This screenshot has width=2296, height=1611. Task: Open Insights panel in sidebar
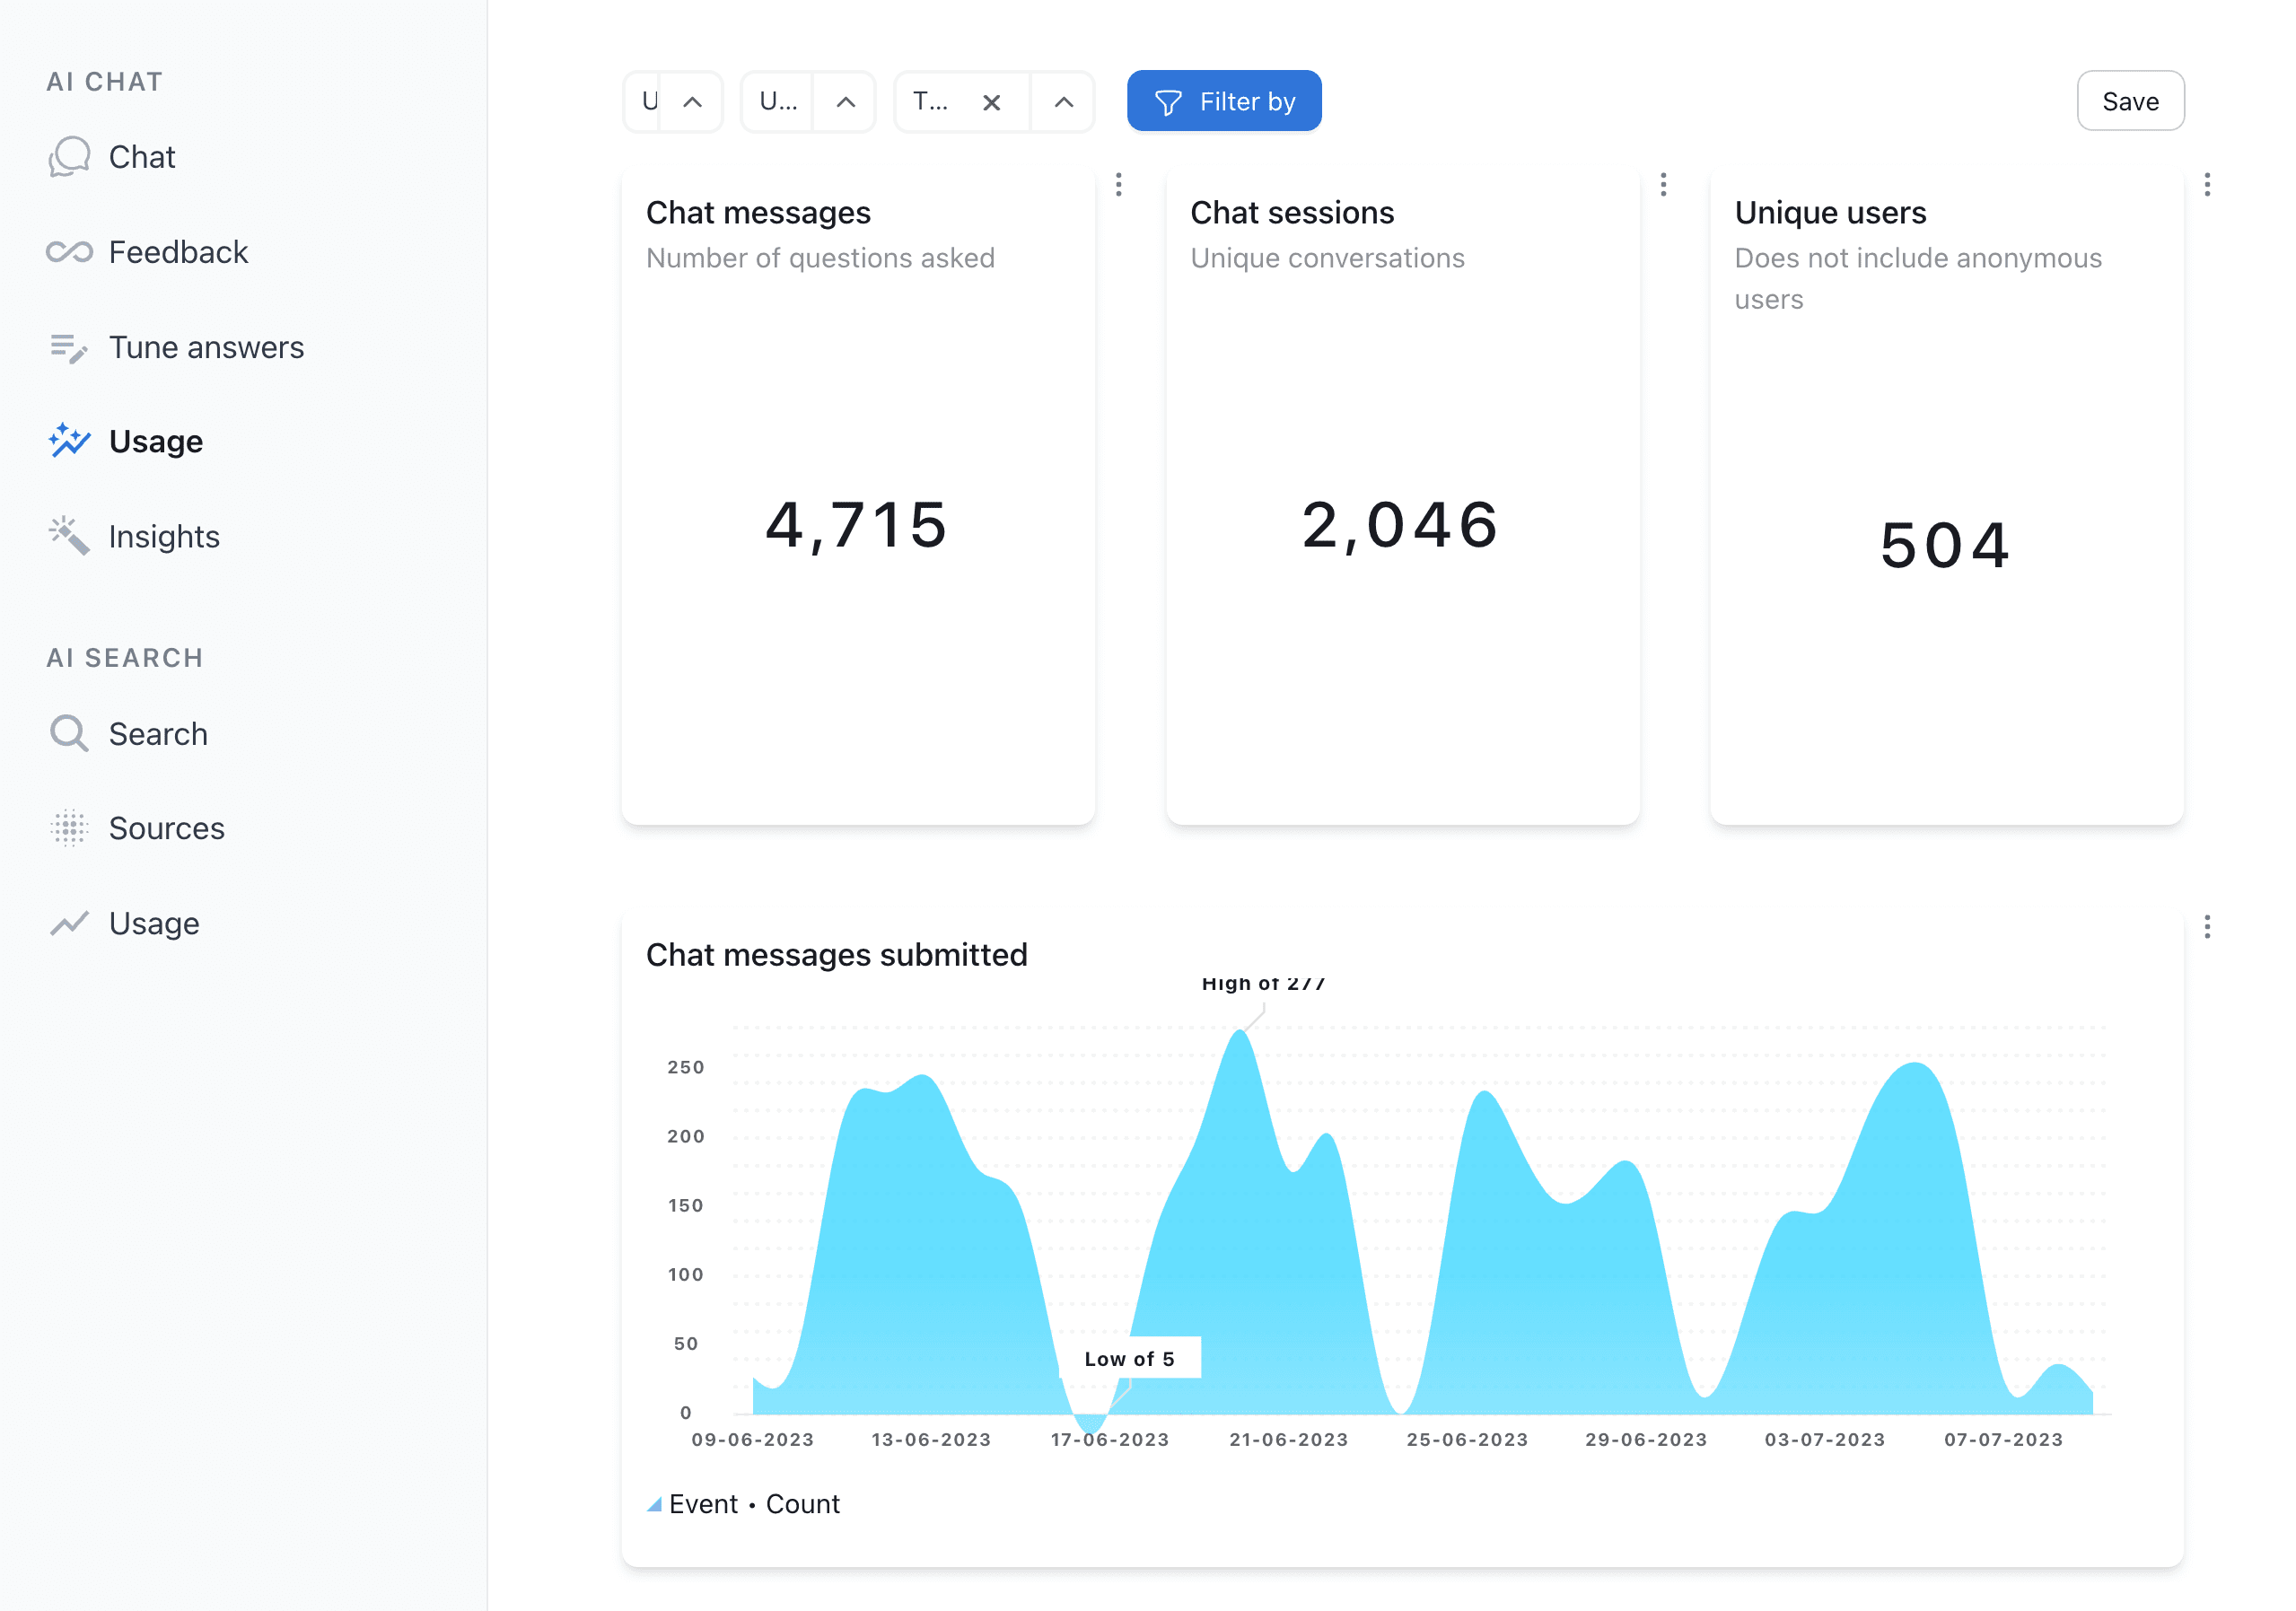[164, 536]
